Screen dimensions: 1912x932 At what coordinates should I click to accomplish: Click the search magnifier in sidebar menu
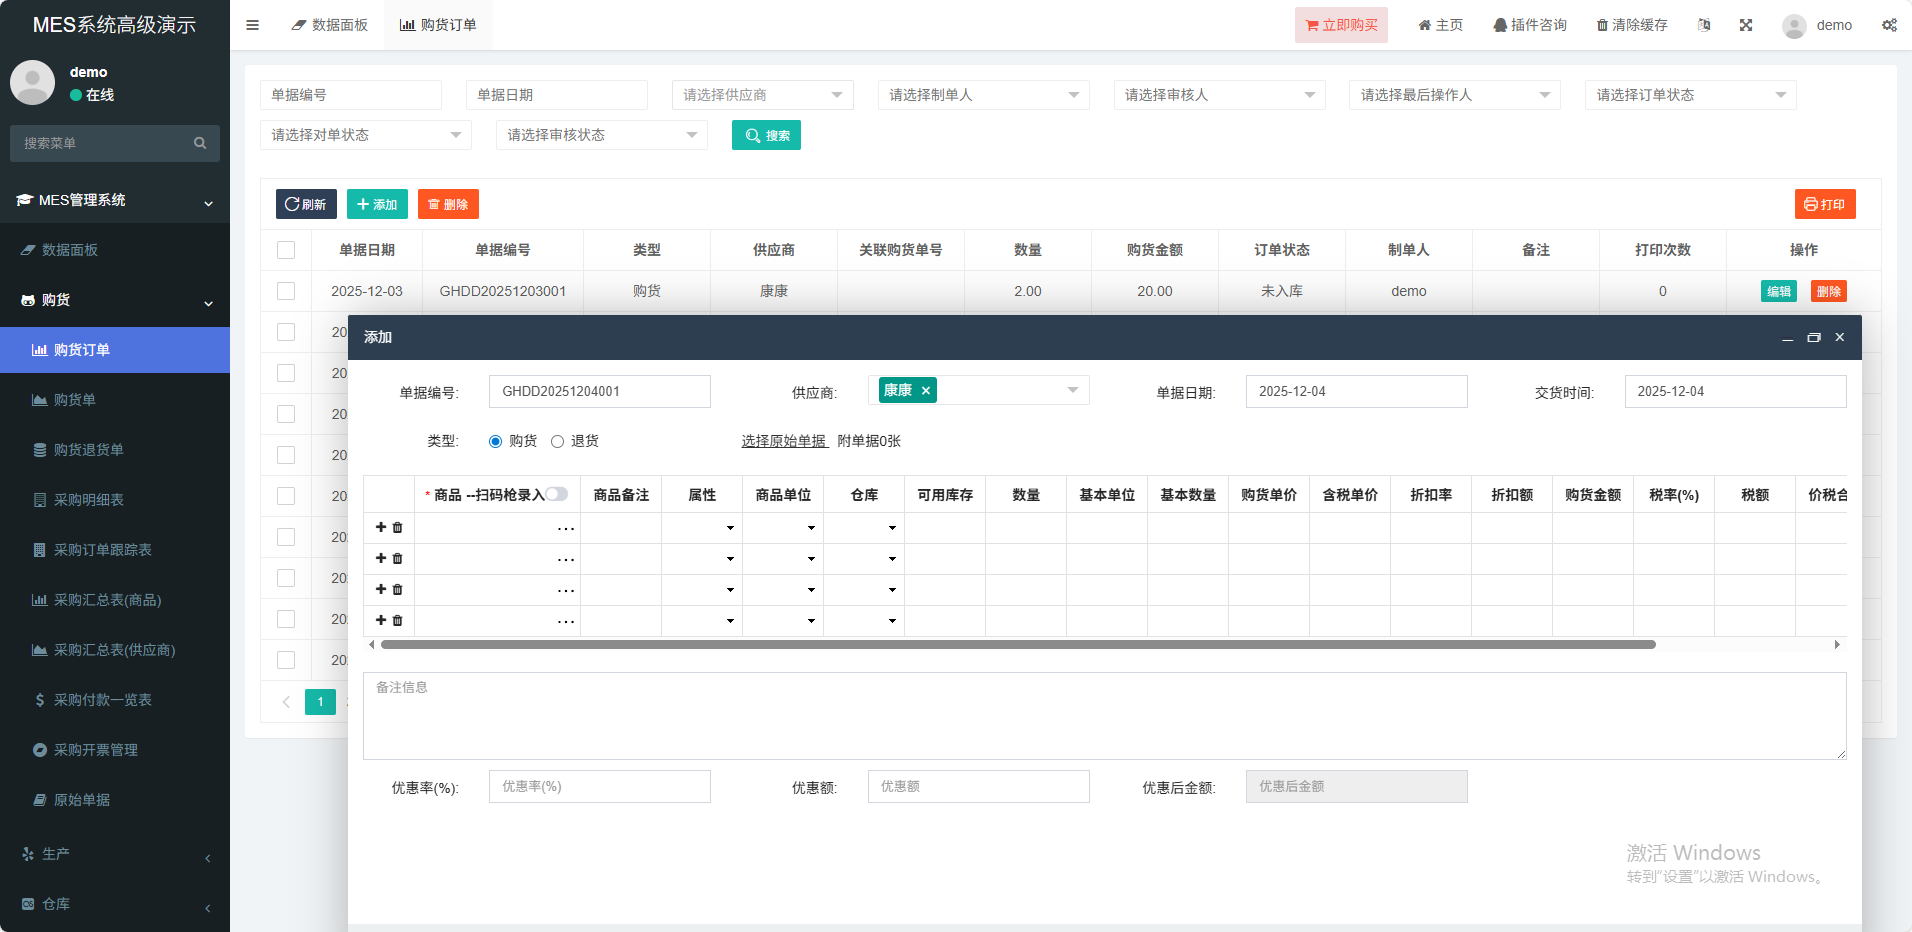pos(200,143)
